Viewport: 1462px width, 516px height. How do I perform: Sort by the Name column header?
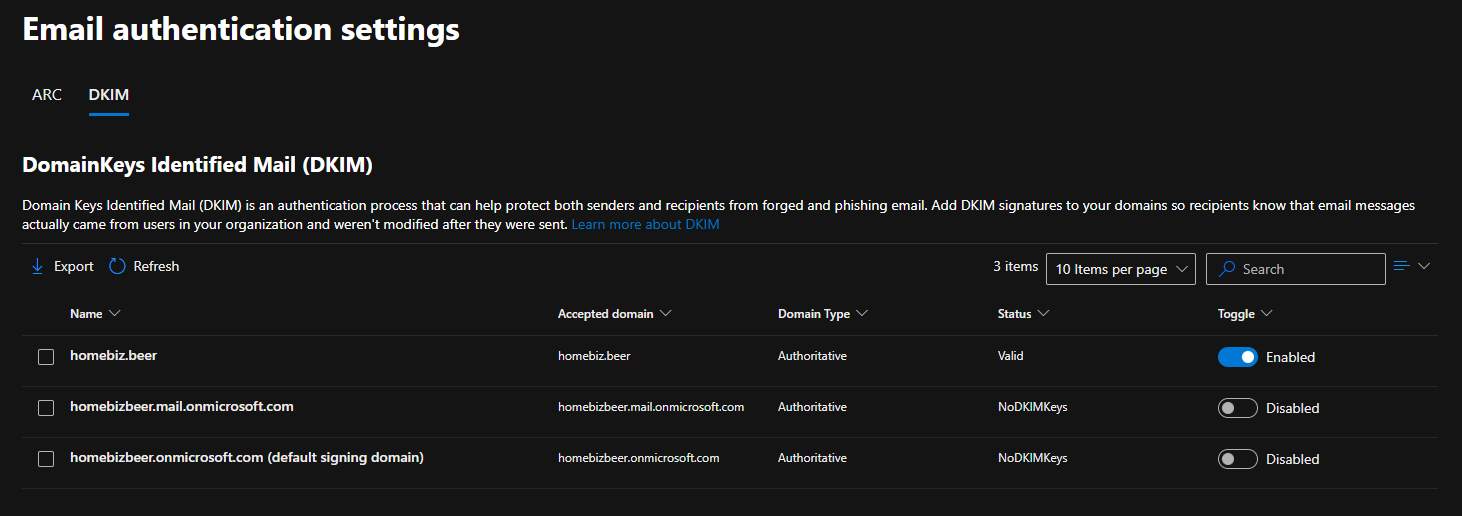coord(95,314)
